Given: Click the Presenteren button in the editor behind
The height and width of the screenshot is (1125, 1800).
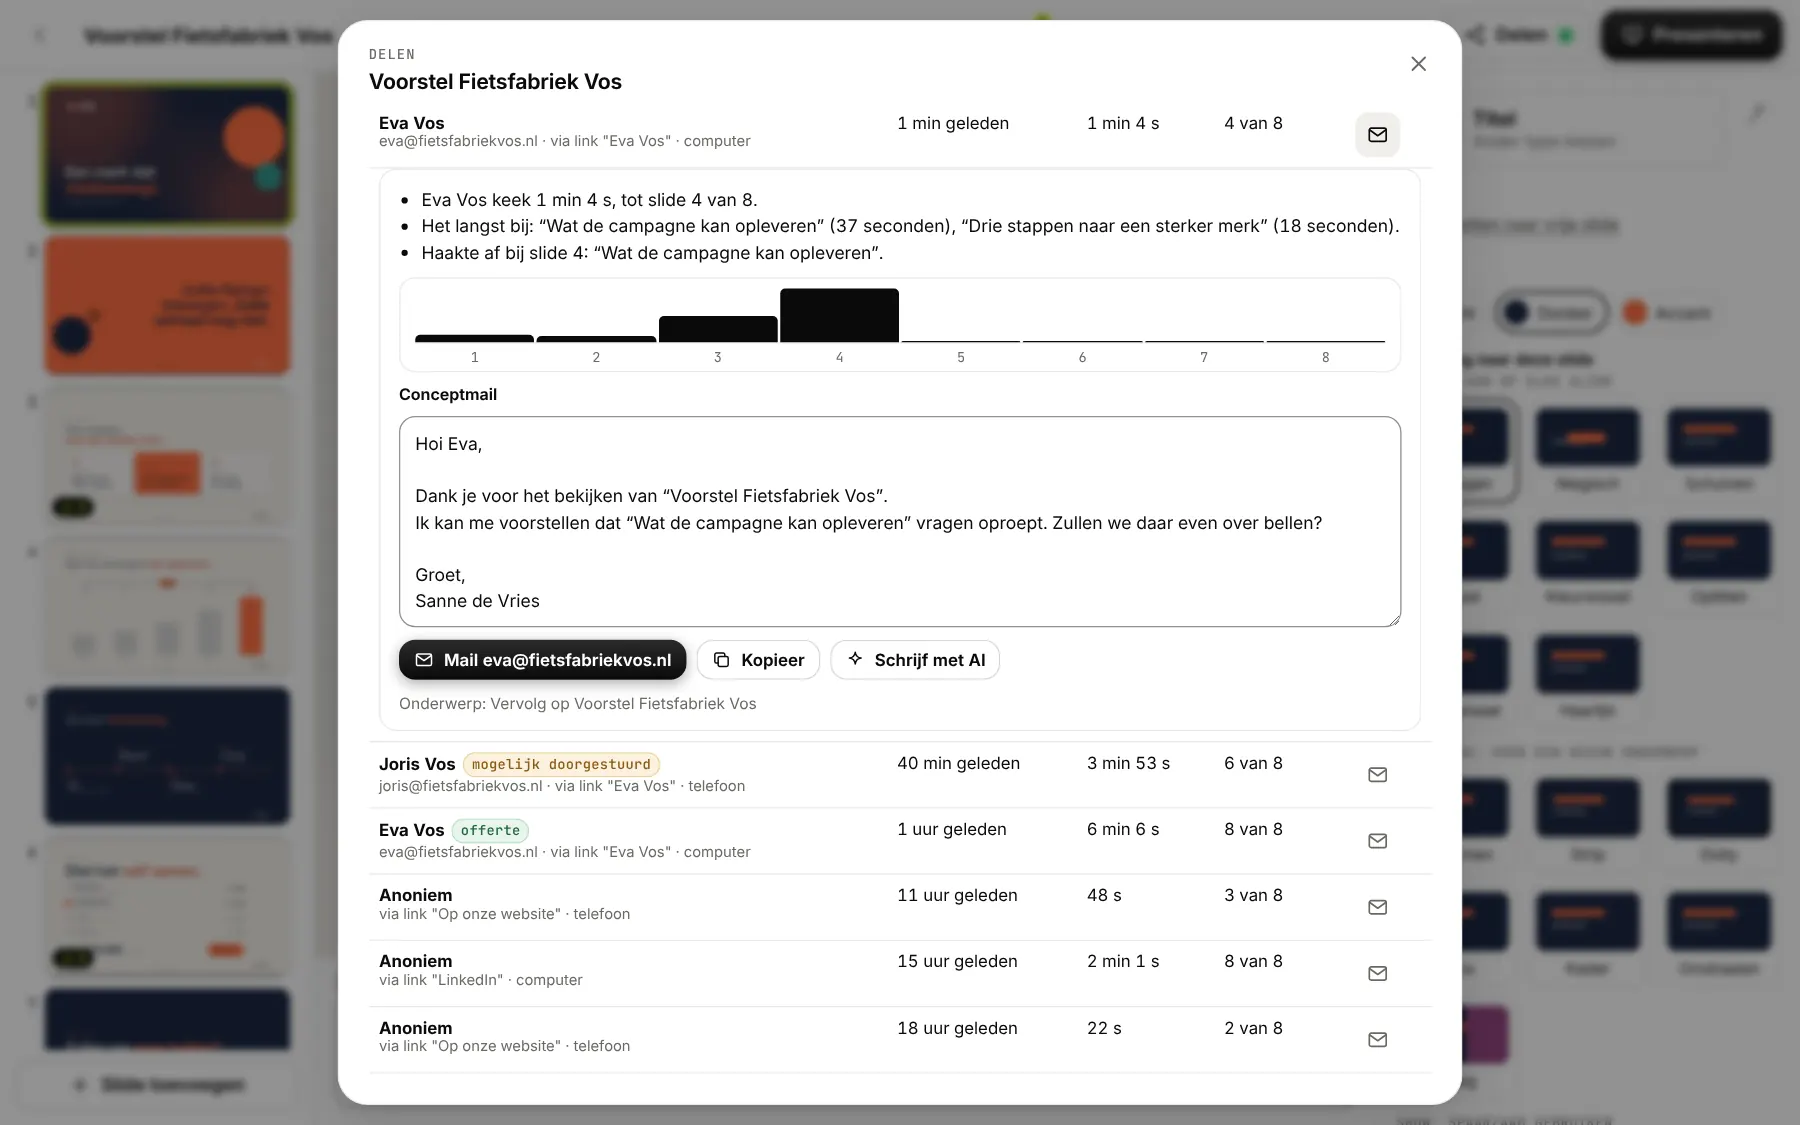Looking at the screenshot, I should 1692,35.
